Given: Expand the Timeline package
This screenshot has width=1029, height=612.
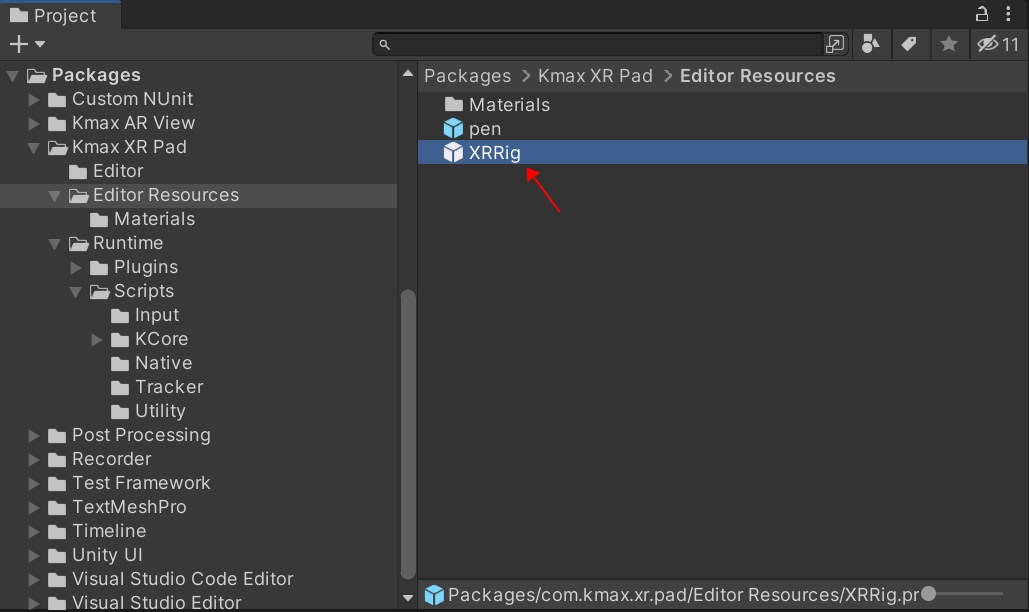Looking at the screenshot, I should click(33, 531).
